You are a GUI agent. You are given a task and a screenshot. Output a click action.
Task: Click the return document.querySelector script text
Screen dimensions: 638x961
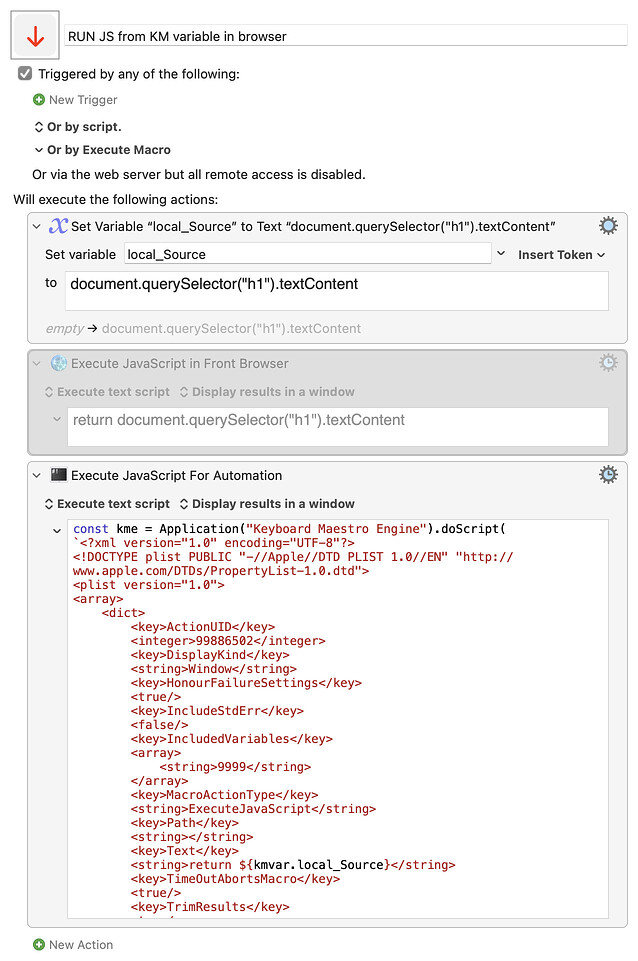[238, 420]
